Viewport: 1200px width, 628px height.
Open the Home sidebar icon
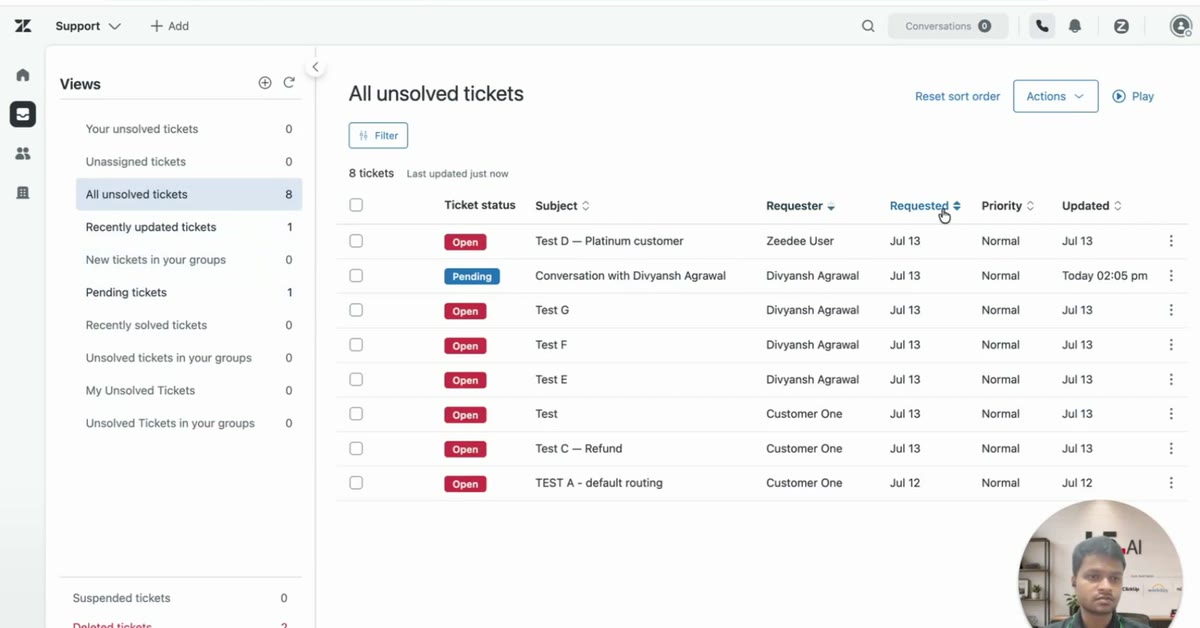(23, 75)
